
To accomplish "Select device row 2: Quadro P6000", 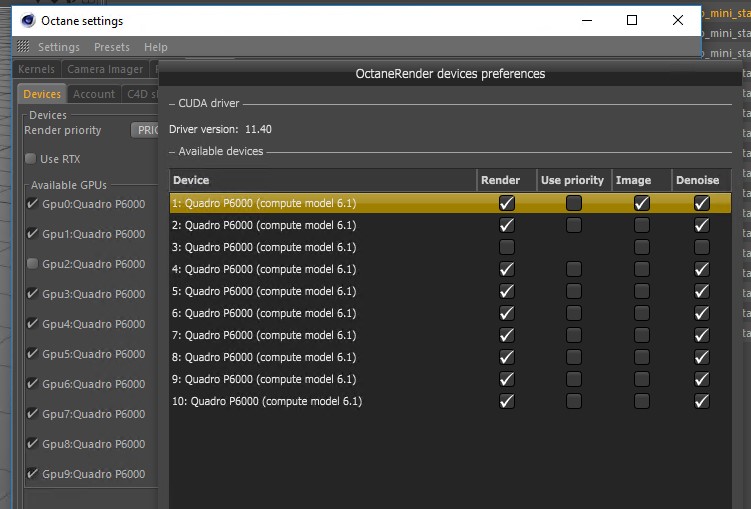I will (450, 225).
